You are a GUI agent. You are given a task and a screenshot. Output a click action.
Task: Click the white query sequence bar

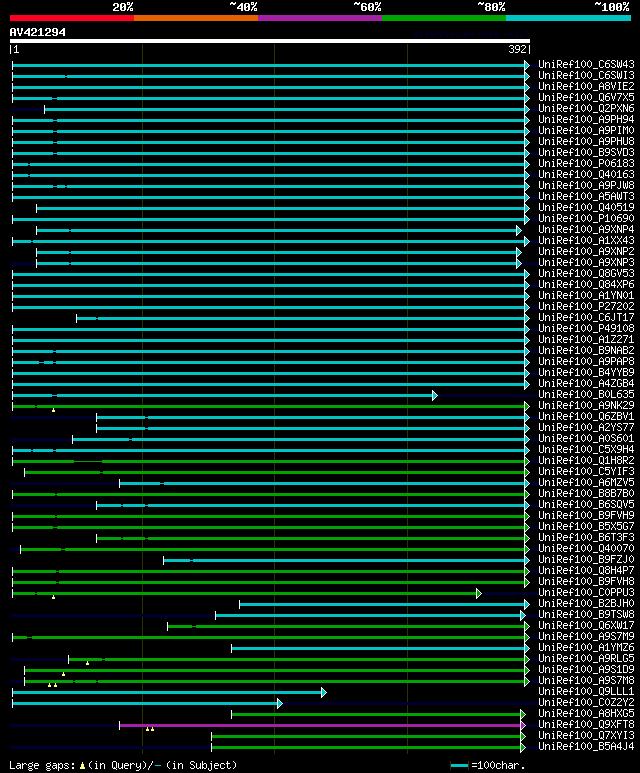(270, 41)
